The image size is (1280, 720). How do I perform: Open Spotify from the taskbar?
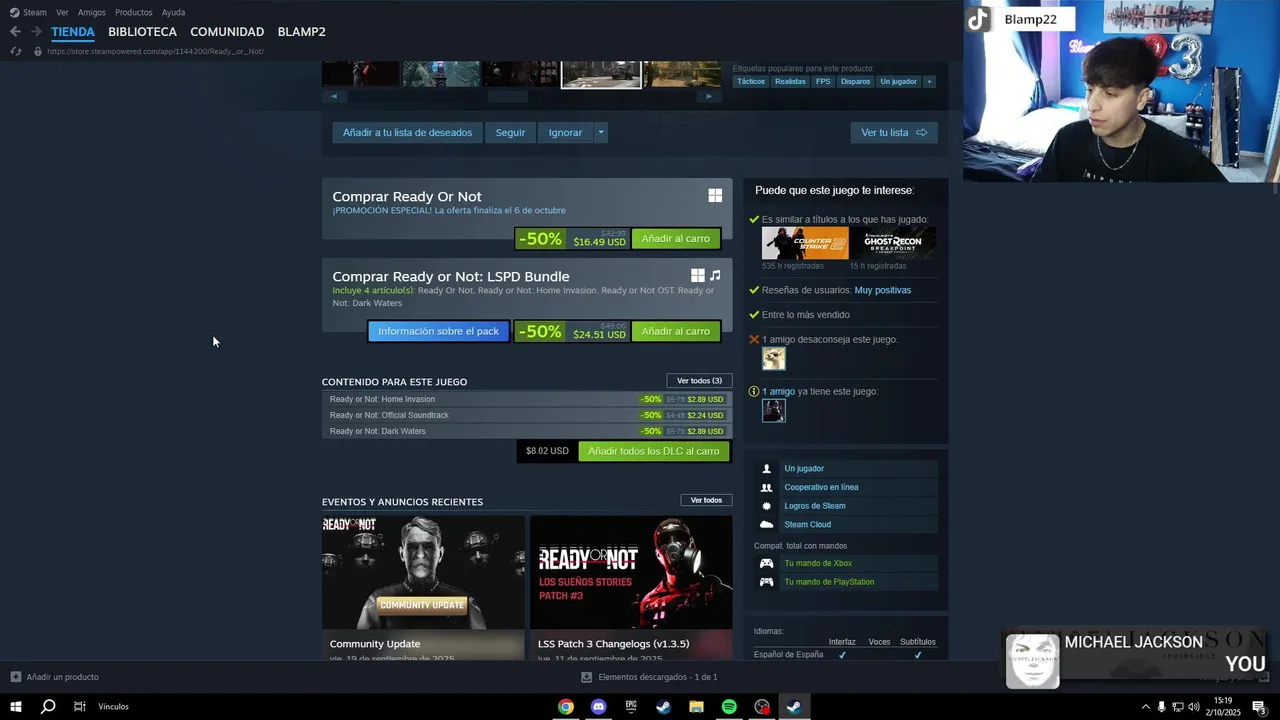pyautogui.click(x=729, y=707)
